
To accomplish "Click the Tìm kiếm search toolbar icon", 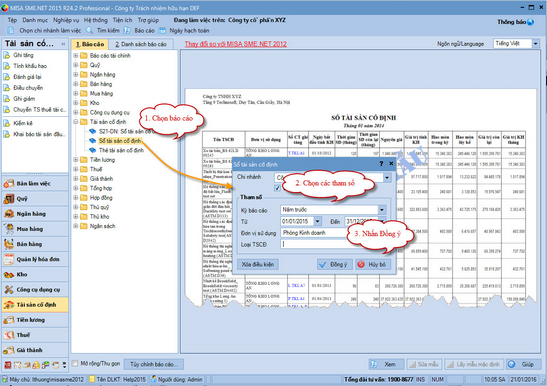I will coord(90,31).
